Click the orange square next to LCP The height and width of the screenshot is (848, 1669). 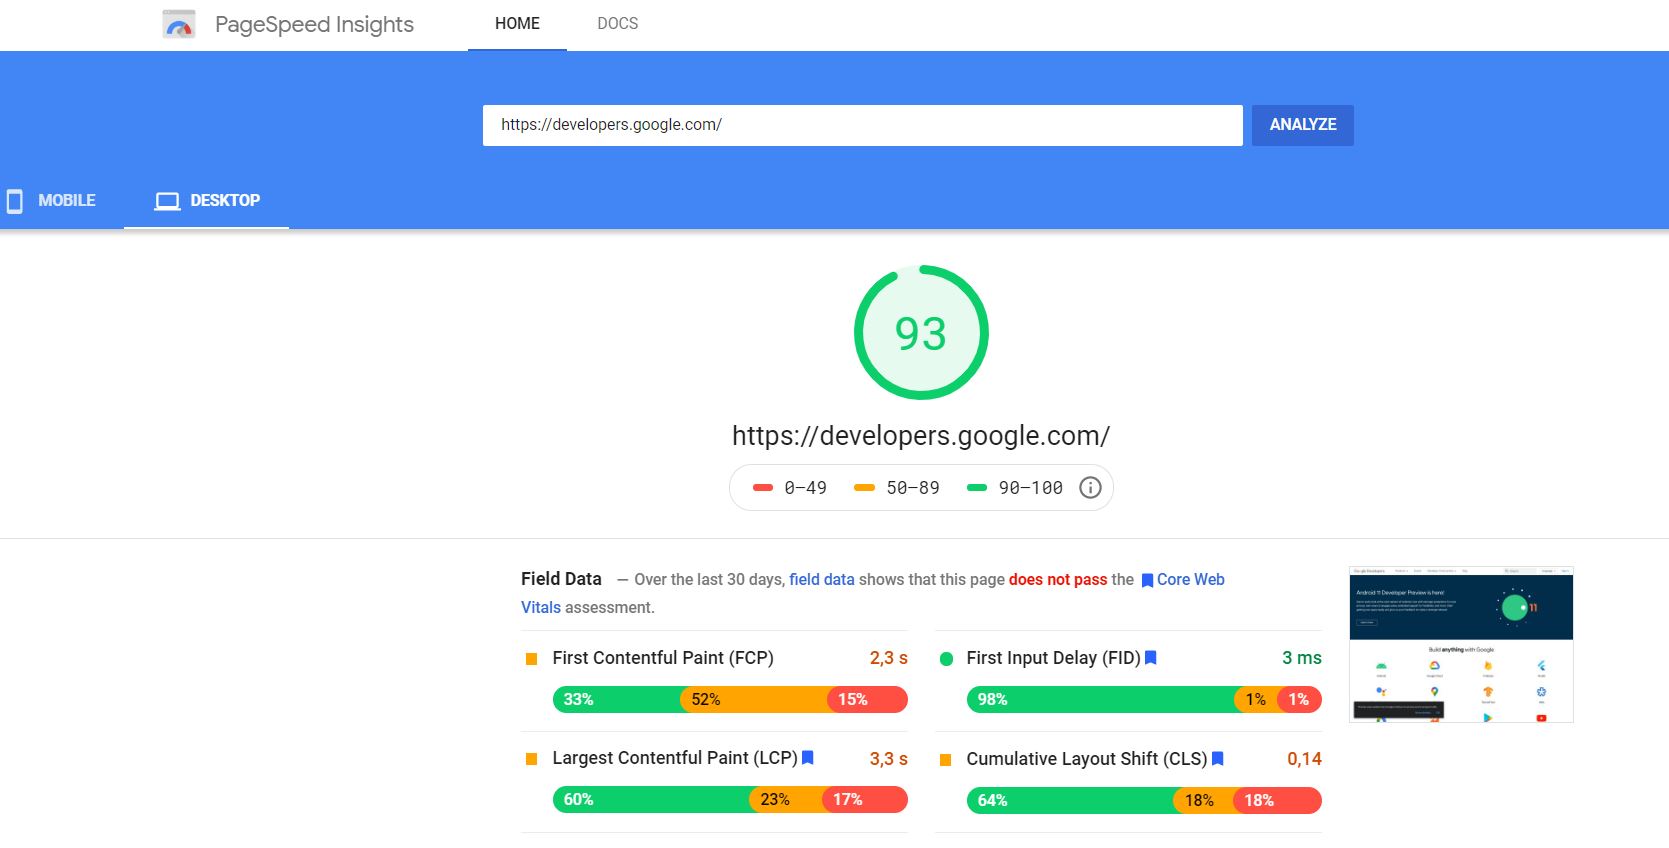coord(532,759)
